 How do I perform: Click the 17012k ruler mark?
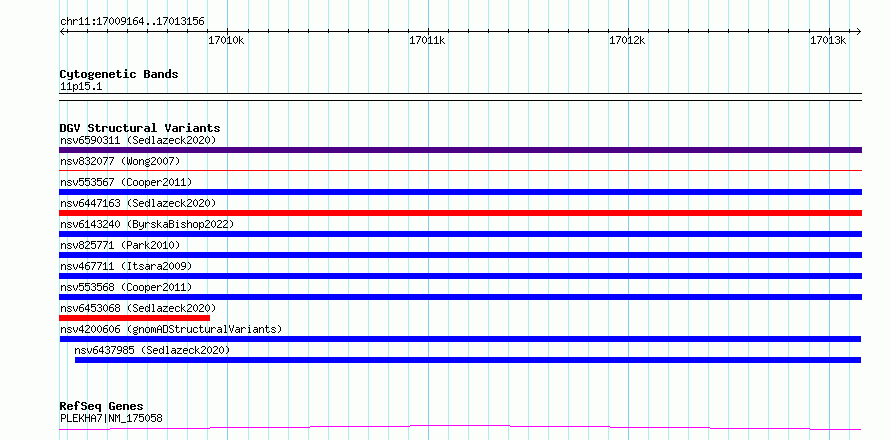click(x=627, y=40)
